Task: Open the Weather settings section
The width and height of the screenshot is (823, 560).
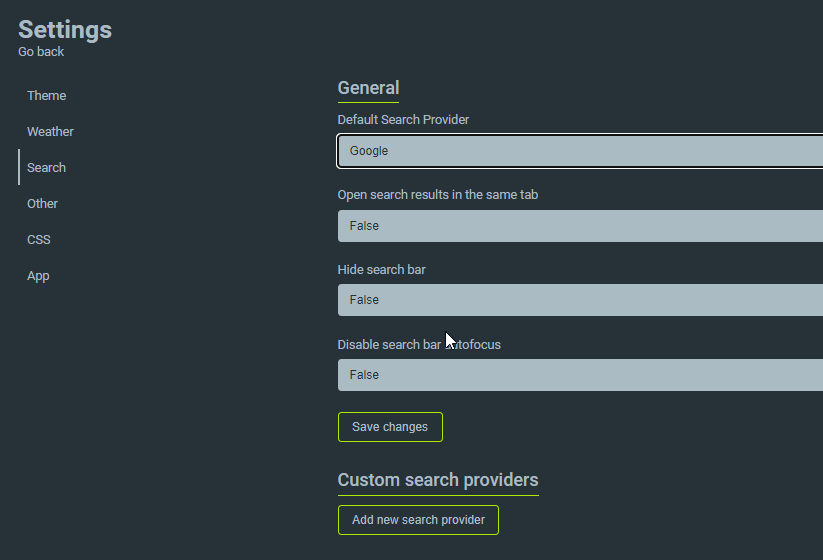Action: (x=50, y=132)
